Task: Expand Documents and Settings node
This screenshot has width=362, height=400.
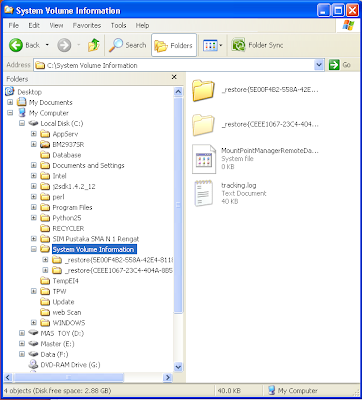Action: tap(34, 165)
